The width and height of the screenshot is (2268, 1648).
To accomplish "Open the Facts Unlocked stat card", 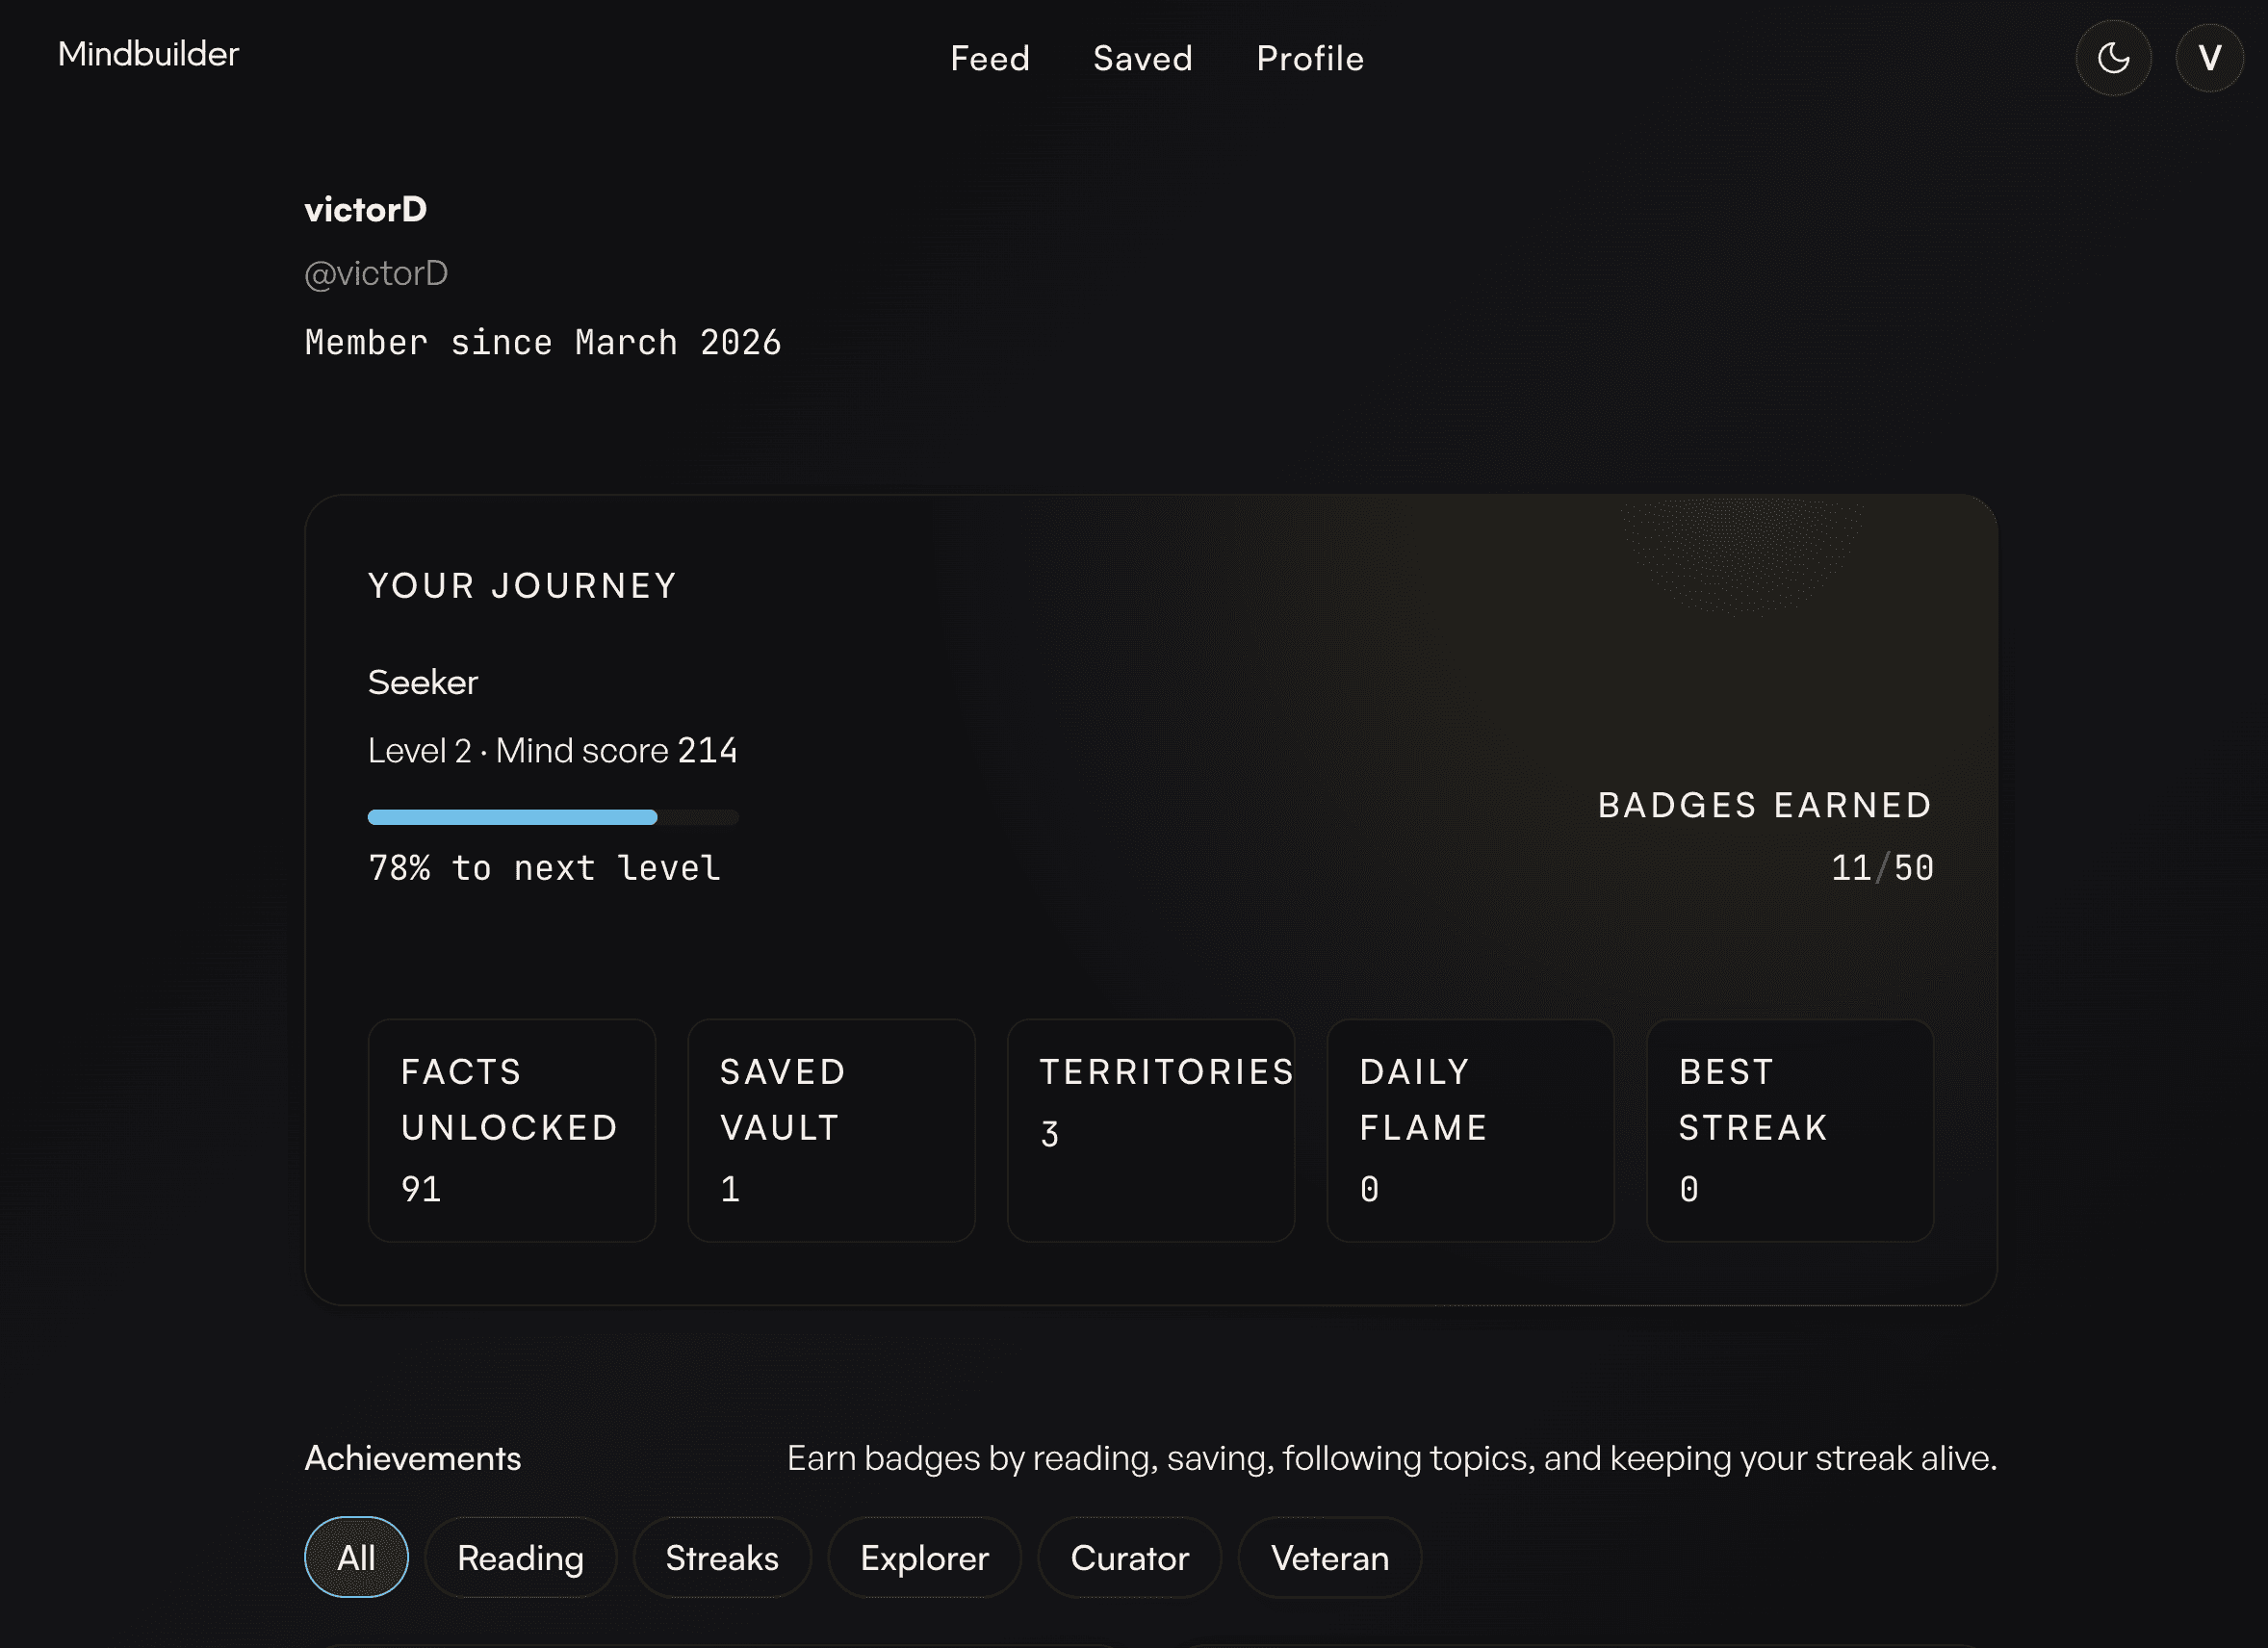I will 511,1130.
